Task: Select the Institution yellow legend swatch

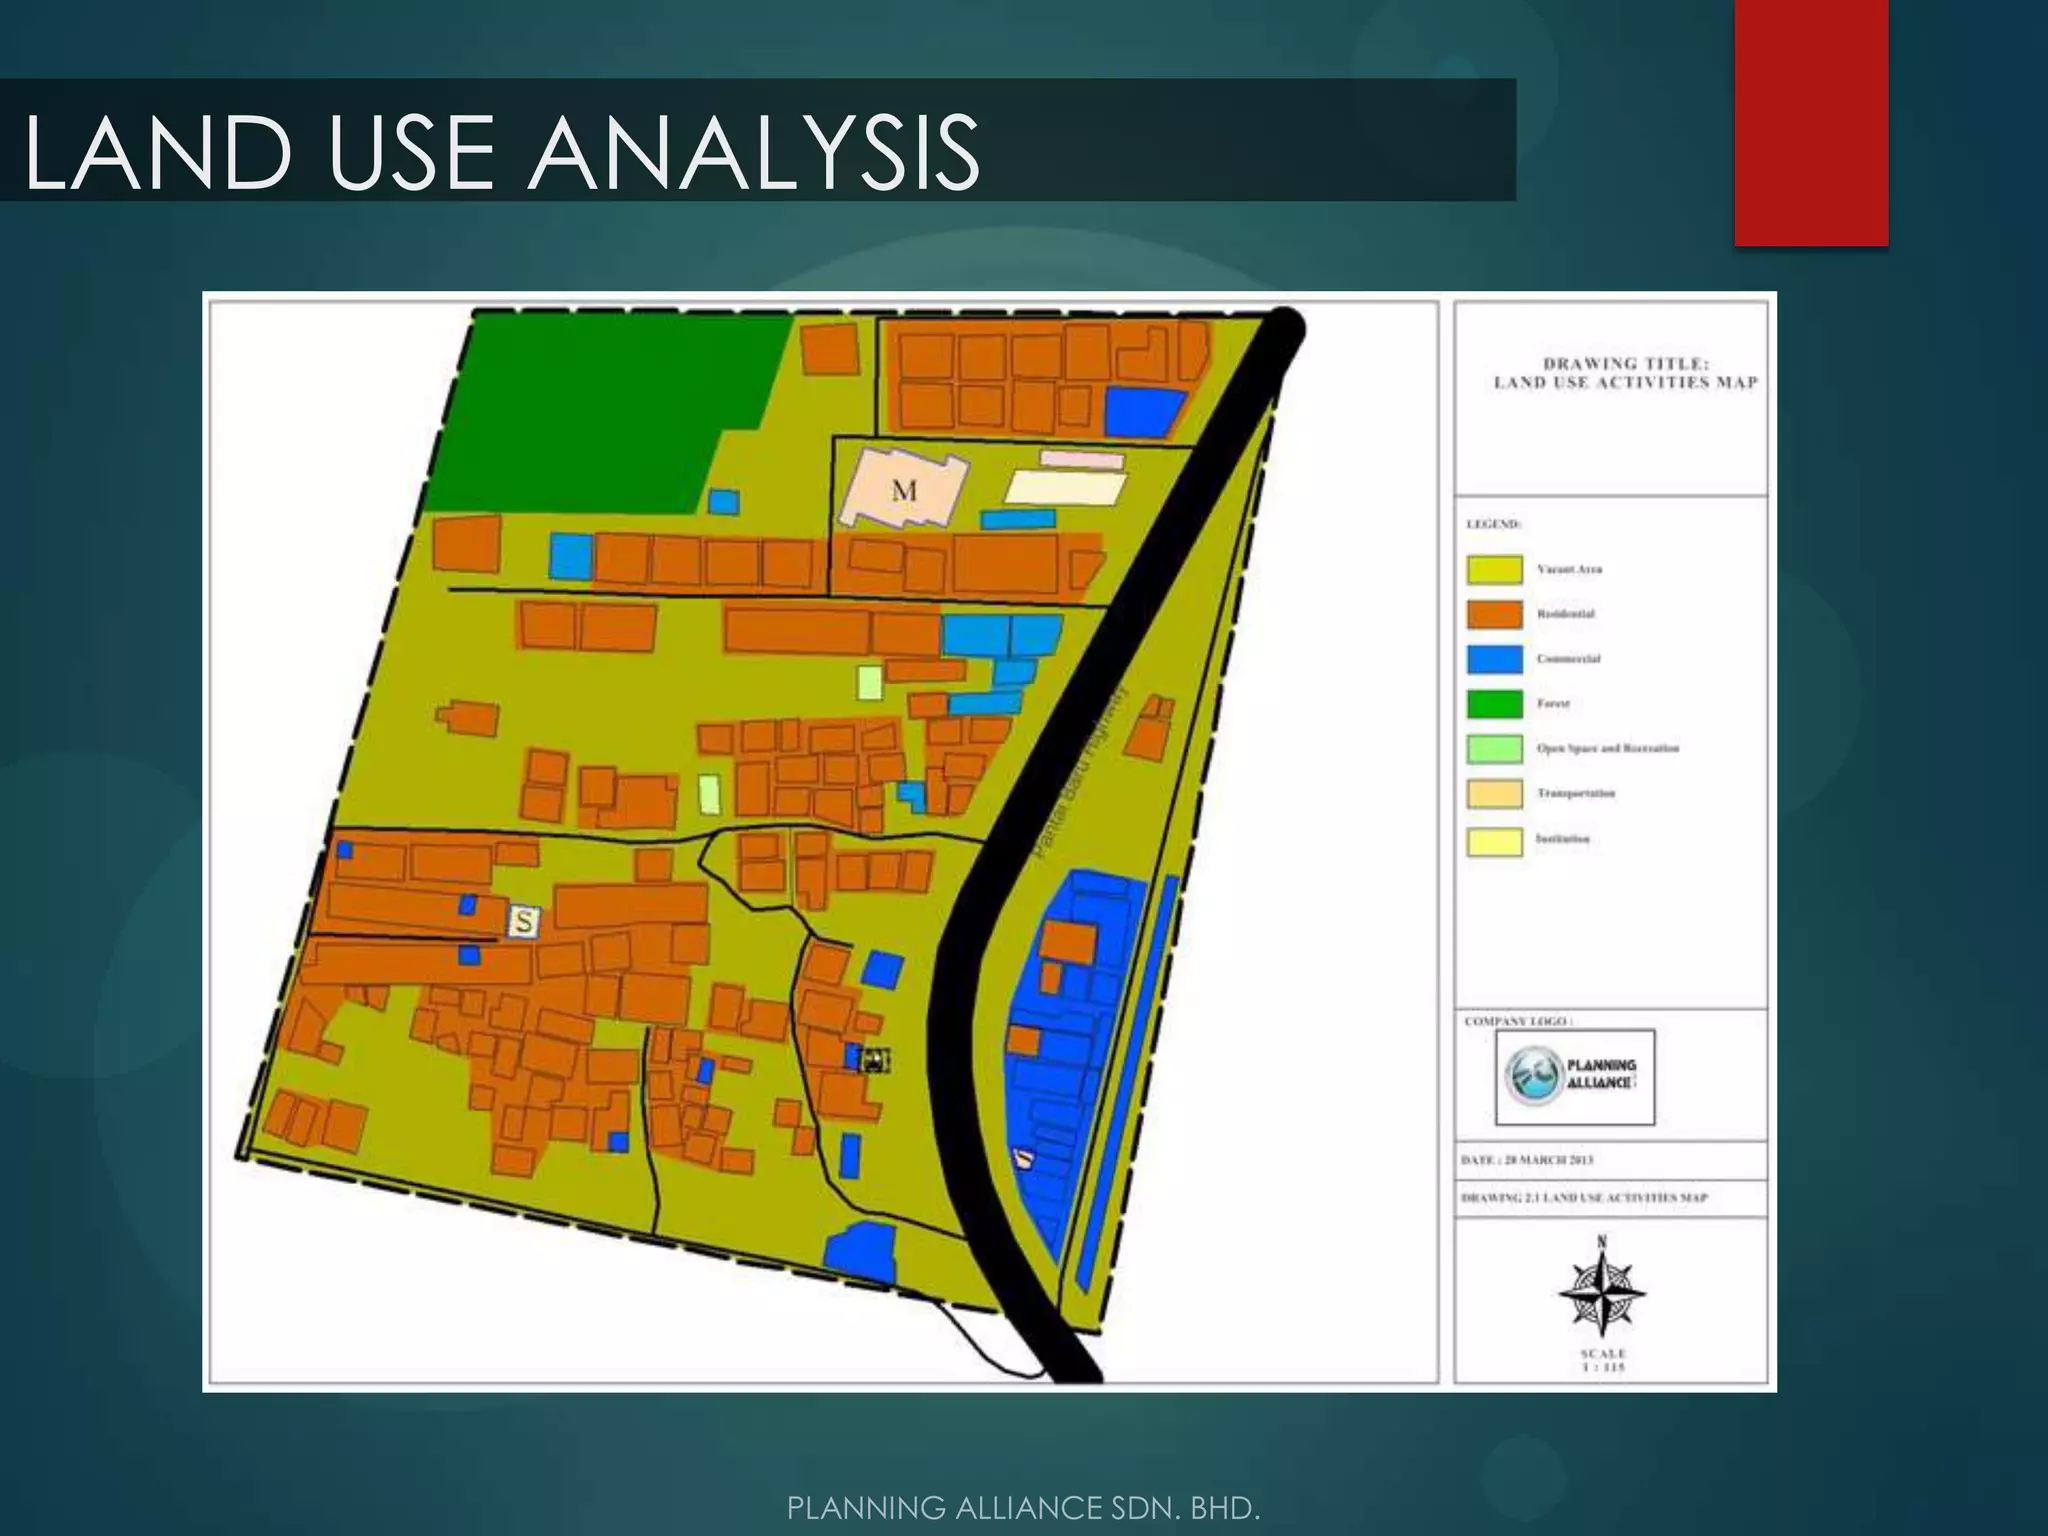Action: [x=1495, y=841]
